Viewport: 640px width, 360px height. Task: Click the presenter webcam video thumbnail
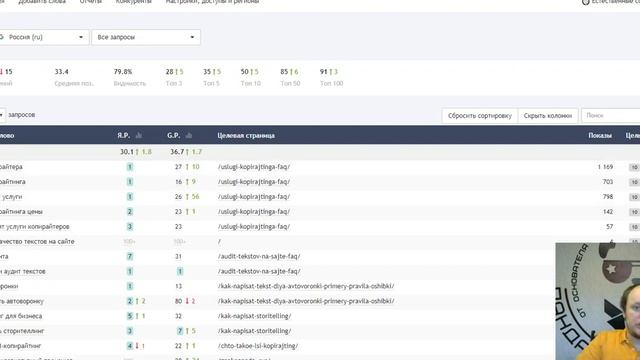coord(598,301)
